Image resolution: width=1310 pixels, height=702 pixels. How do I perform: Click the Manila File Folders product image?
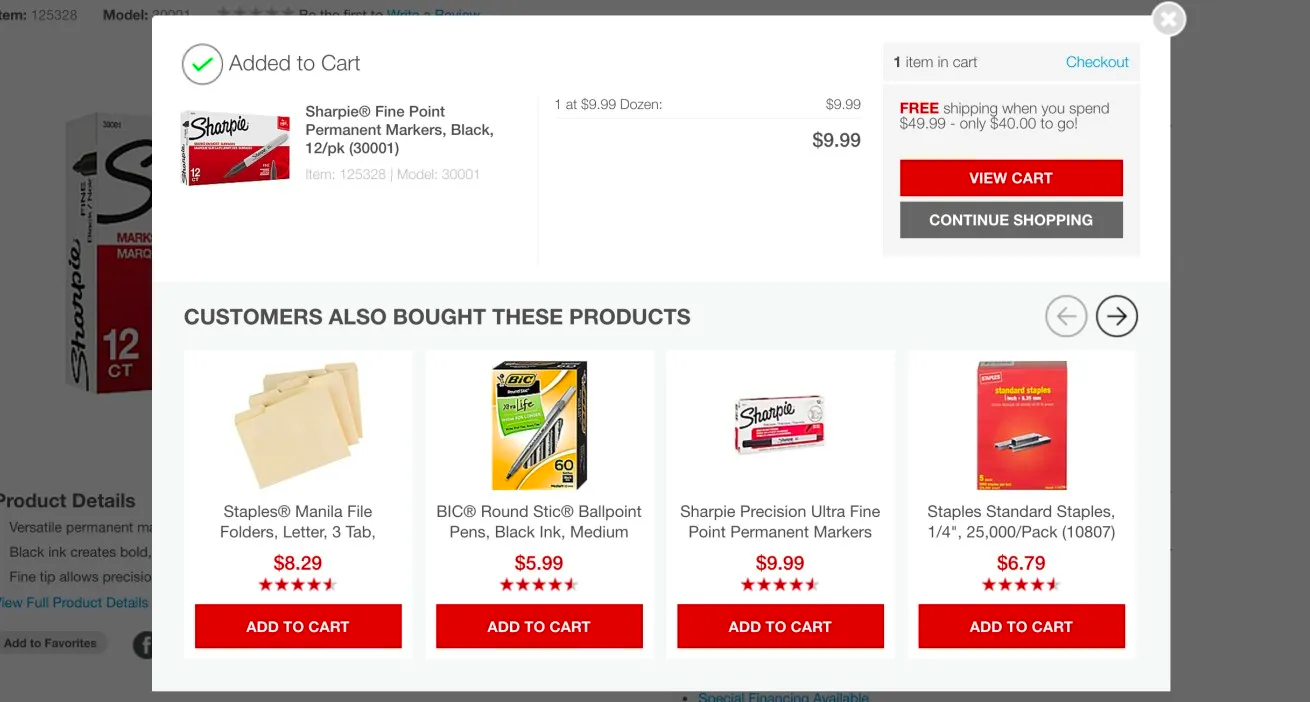298,425
